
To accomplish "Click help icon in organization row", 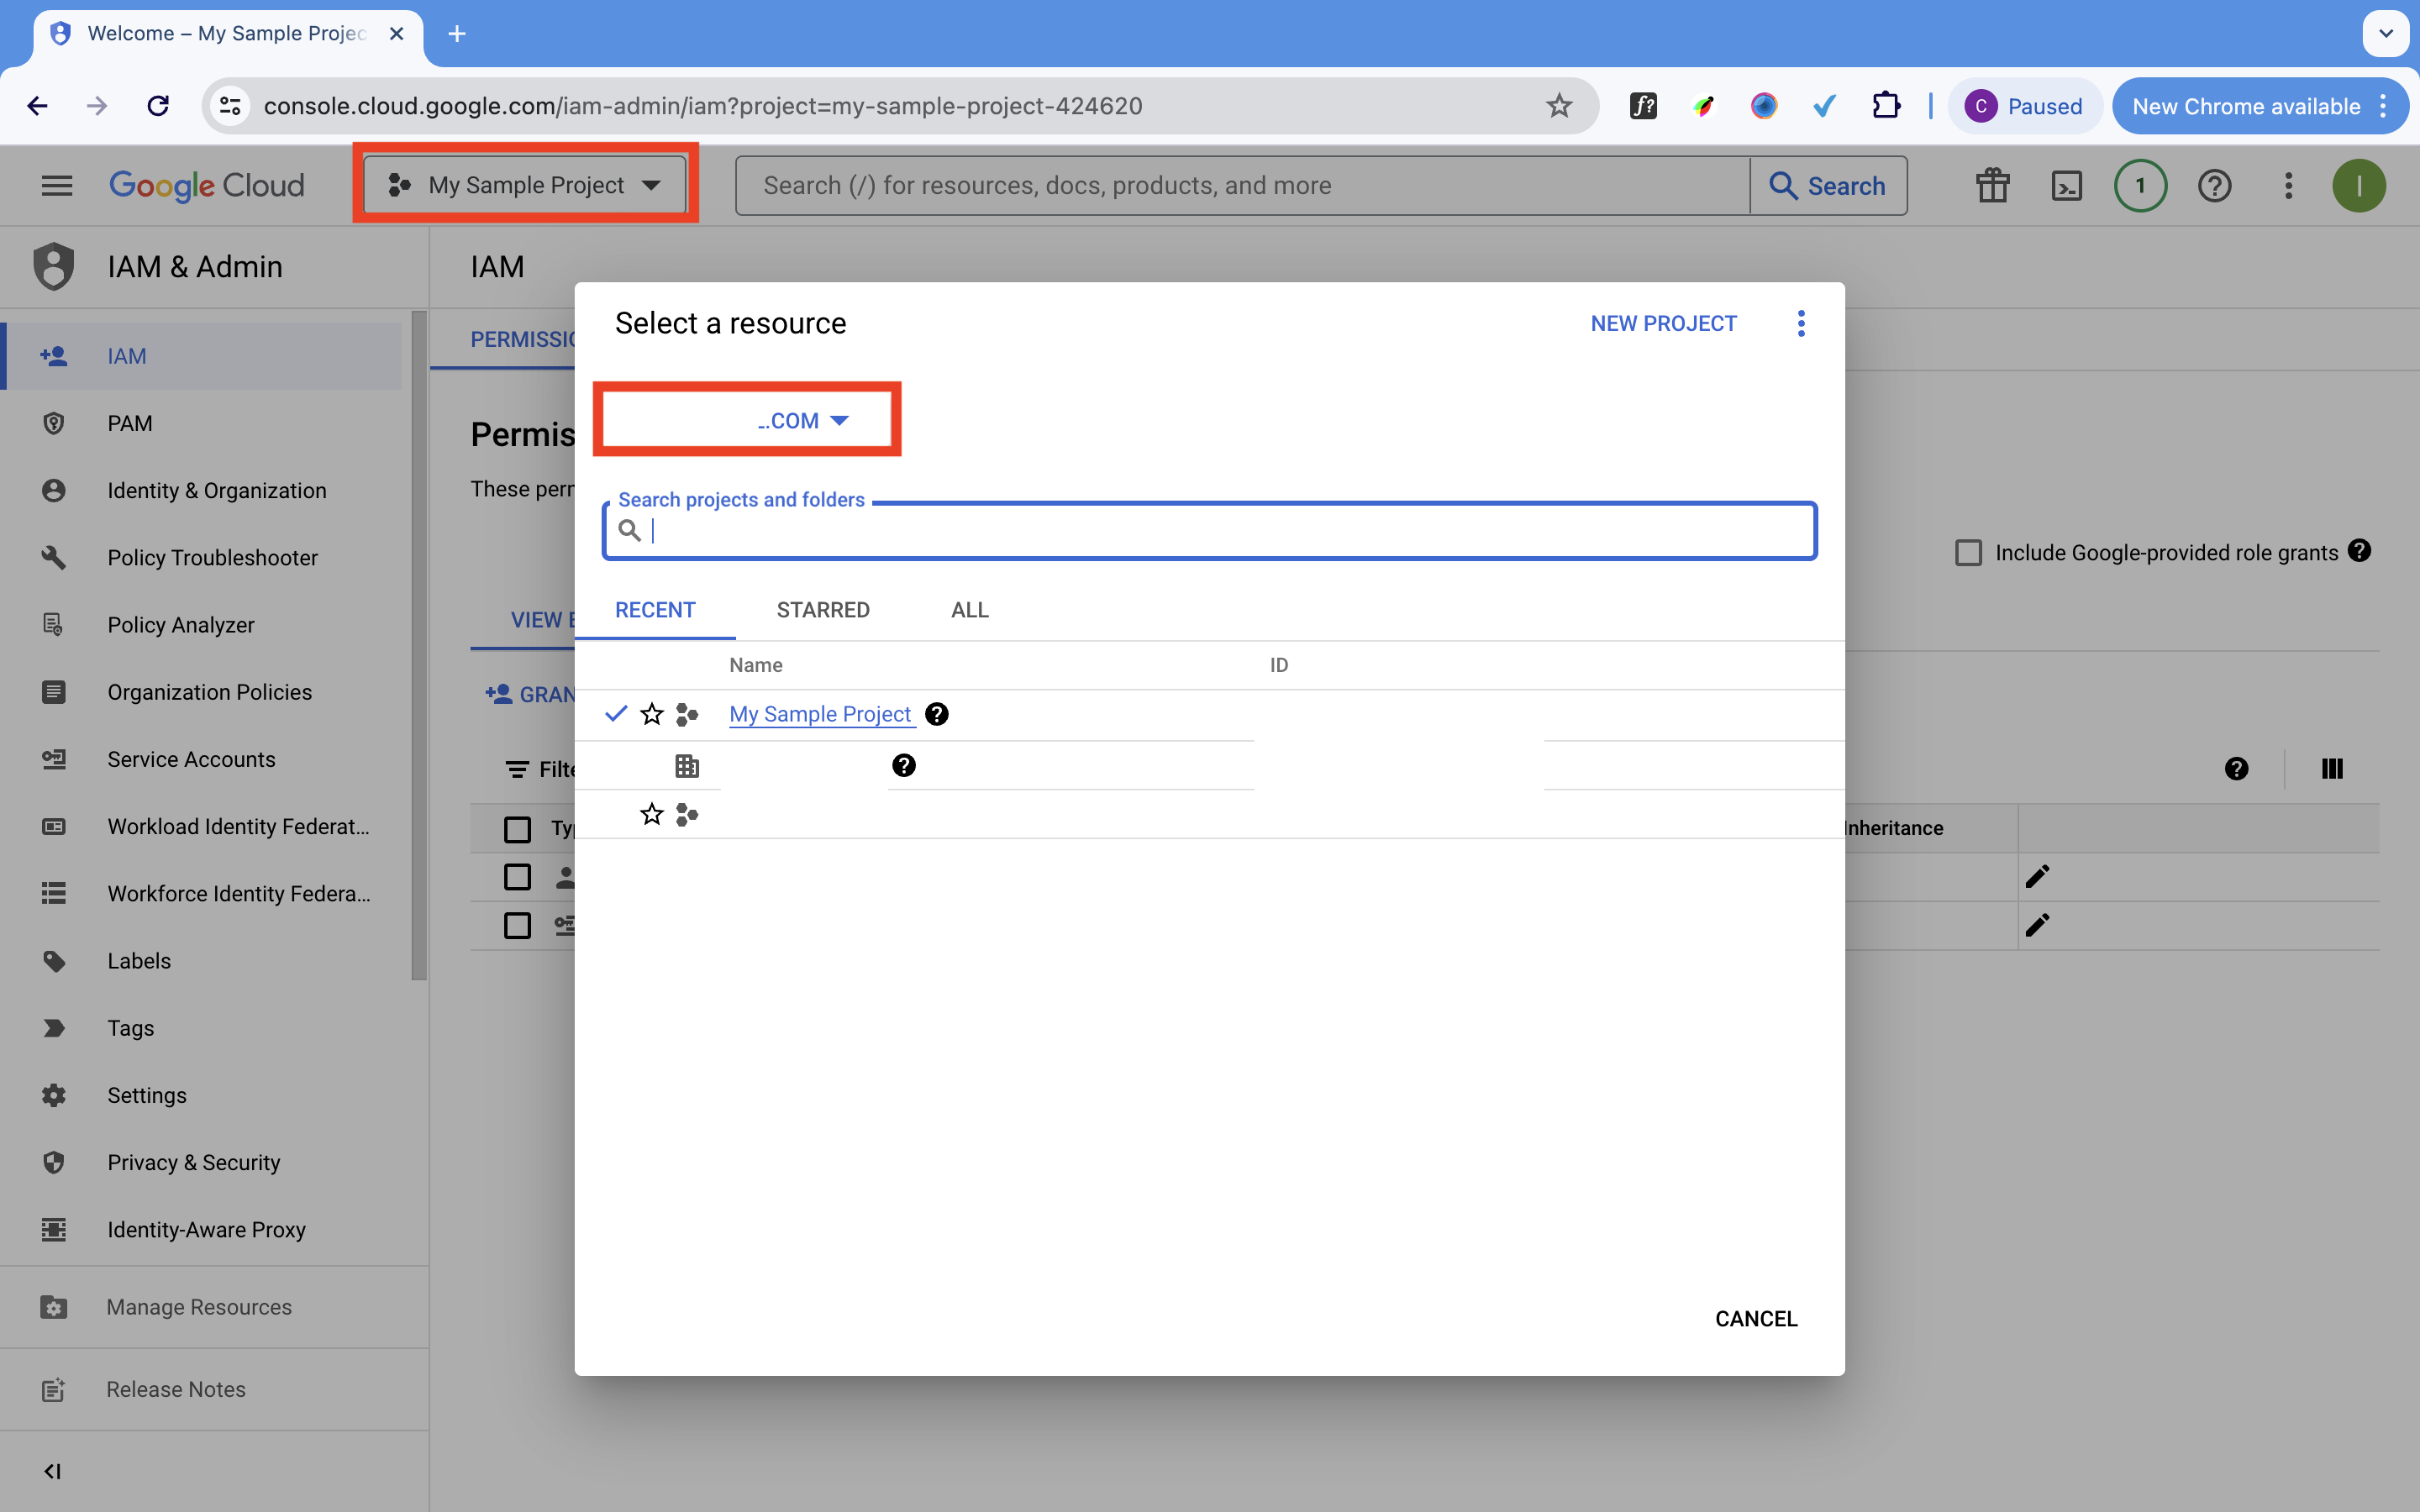I will pos(903,766).
